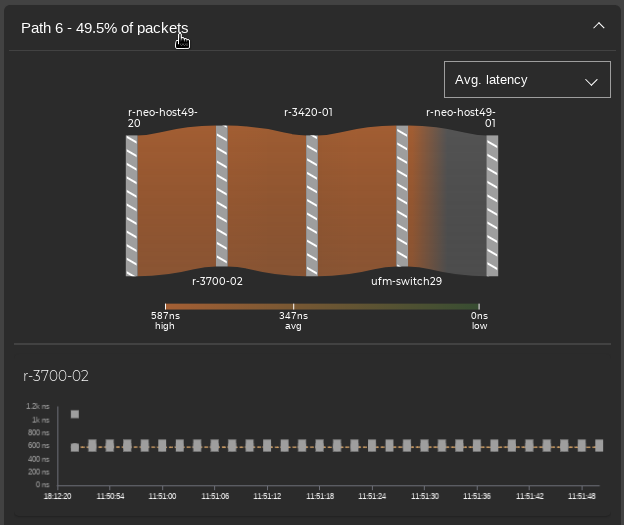Viewport: 624px width, 525px height.
Task: Click the ufm-switch29 label under diagram
Action: [x=406, y=282]
